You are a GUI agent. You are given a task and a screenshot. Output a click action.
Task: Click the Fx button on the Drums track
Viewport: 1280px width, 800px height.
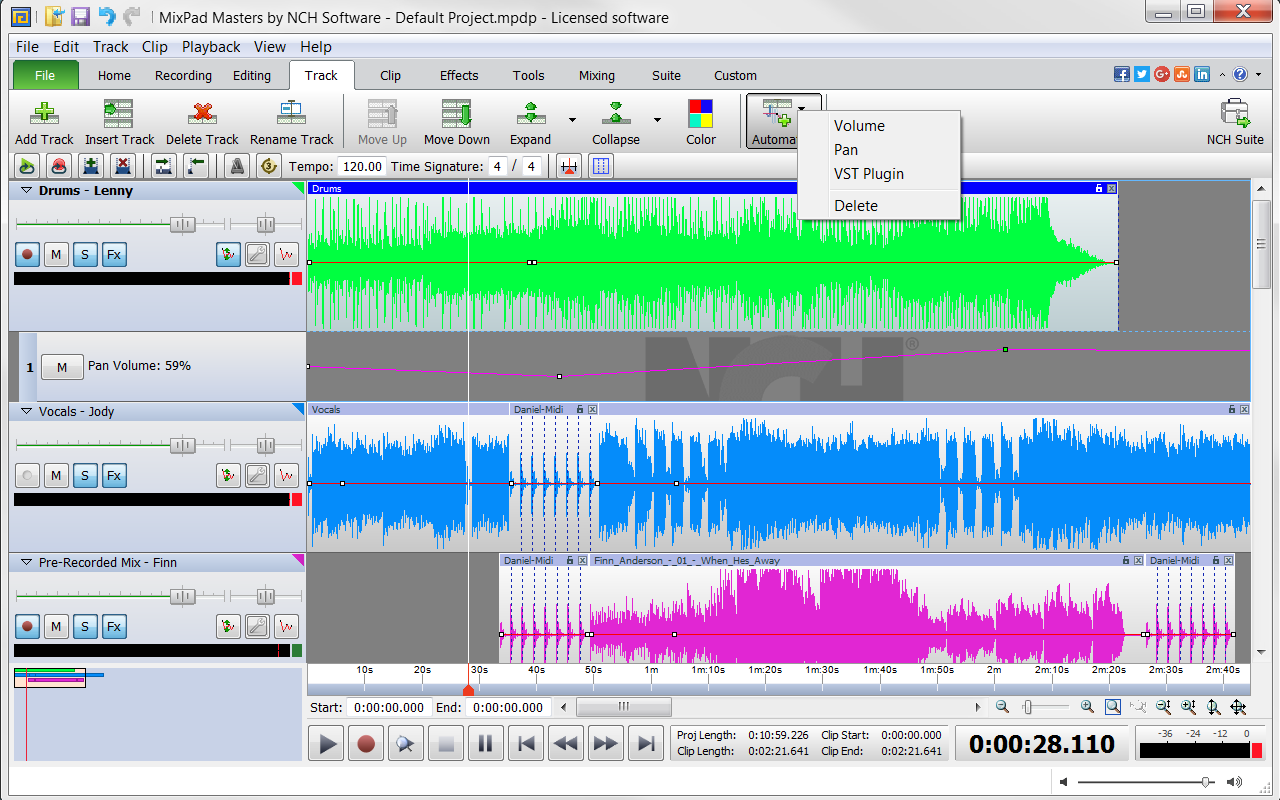point(114,254)
